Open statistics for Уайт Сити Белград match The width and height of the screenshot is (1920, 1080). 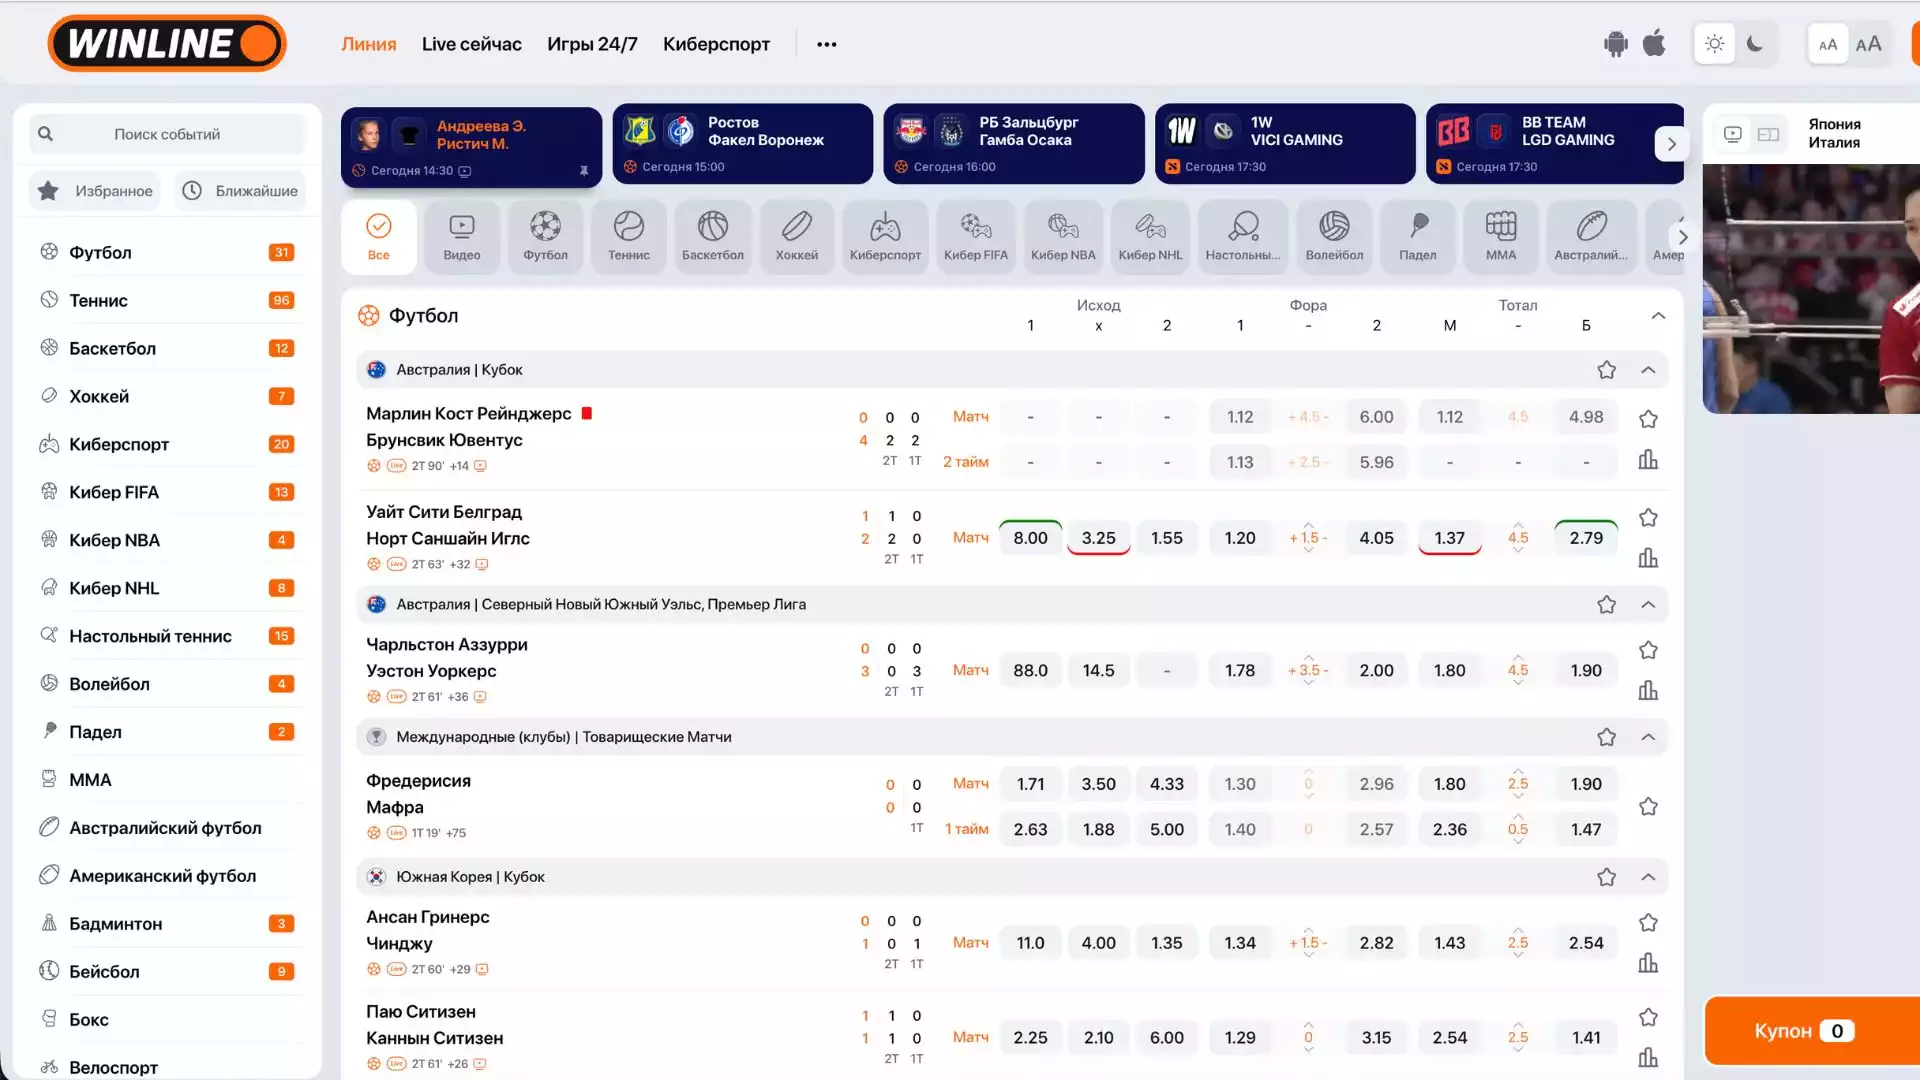pos(1648,558)
